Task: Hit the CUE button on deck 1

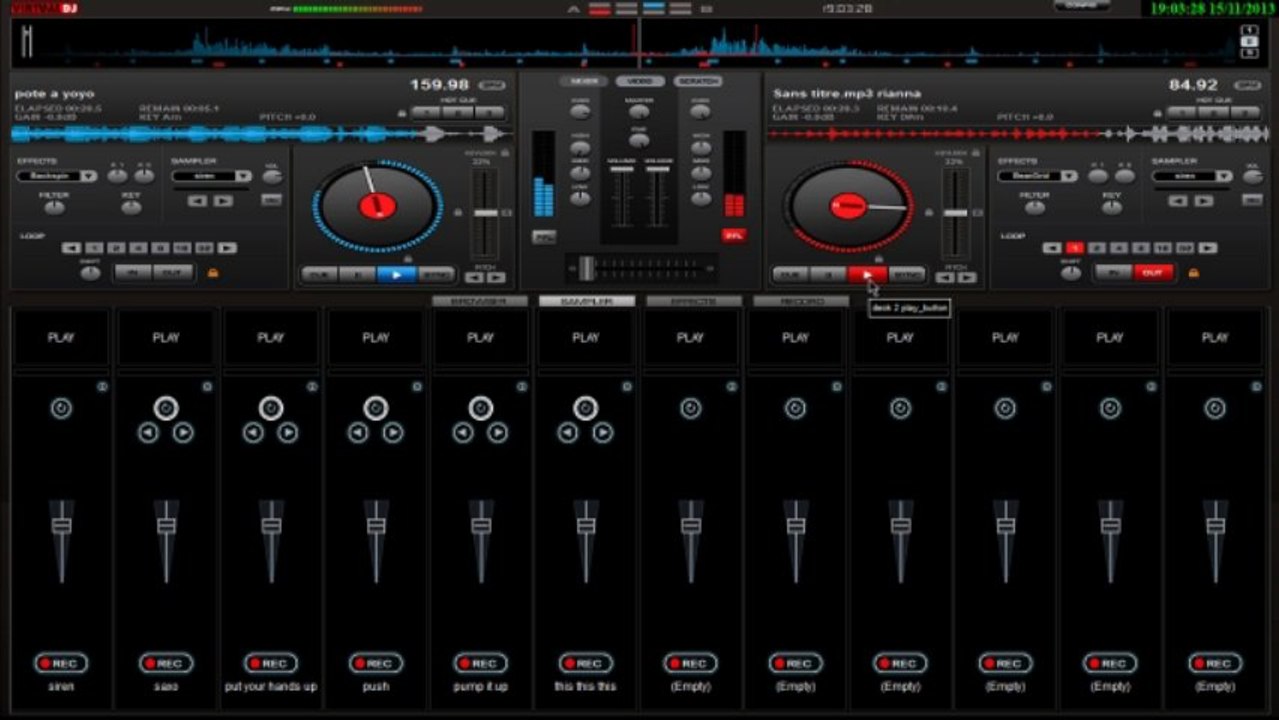Action: point(320,274)
